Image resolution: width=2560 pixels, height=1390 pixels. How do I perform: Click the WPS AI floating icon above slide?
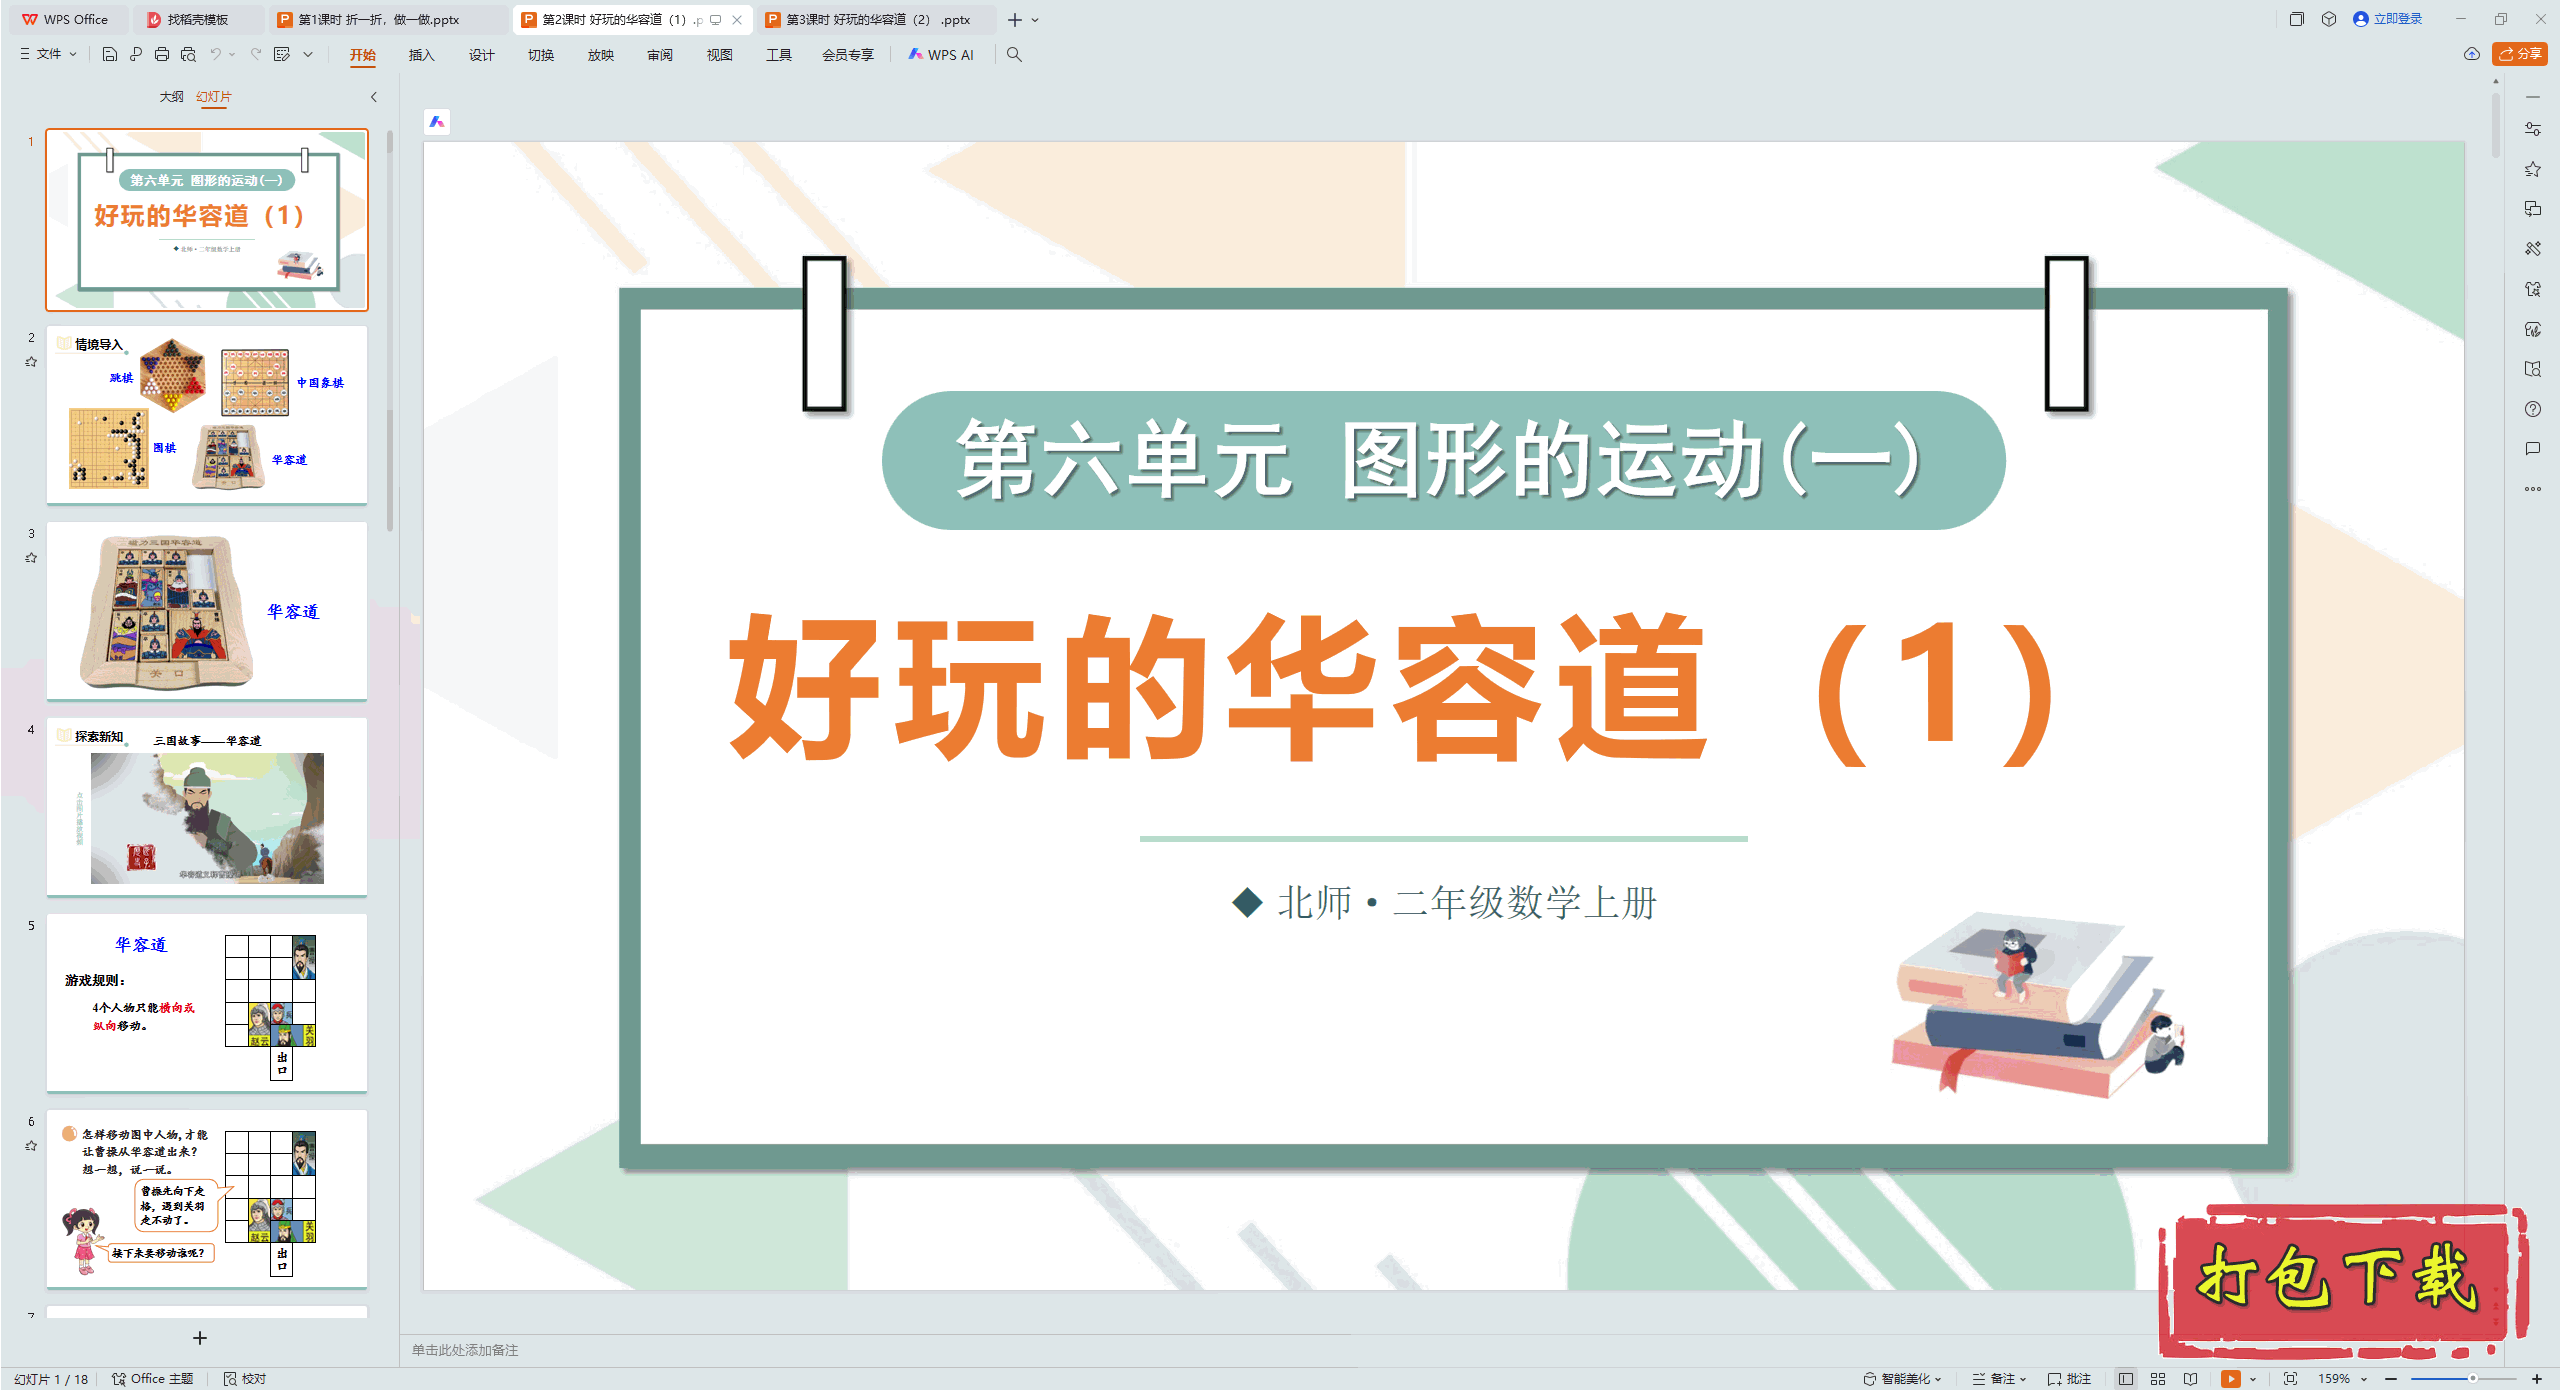[437, 122]
